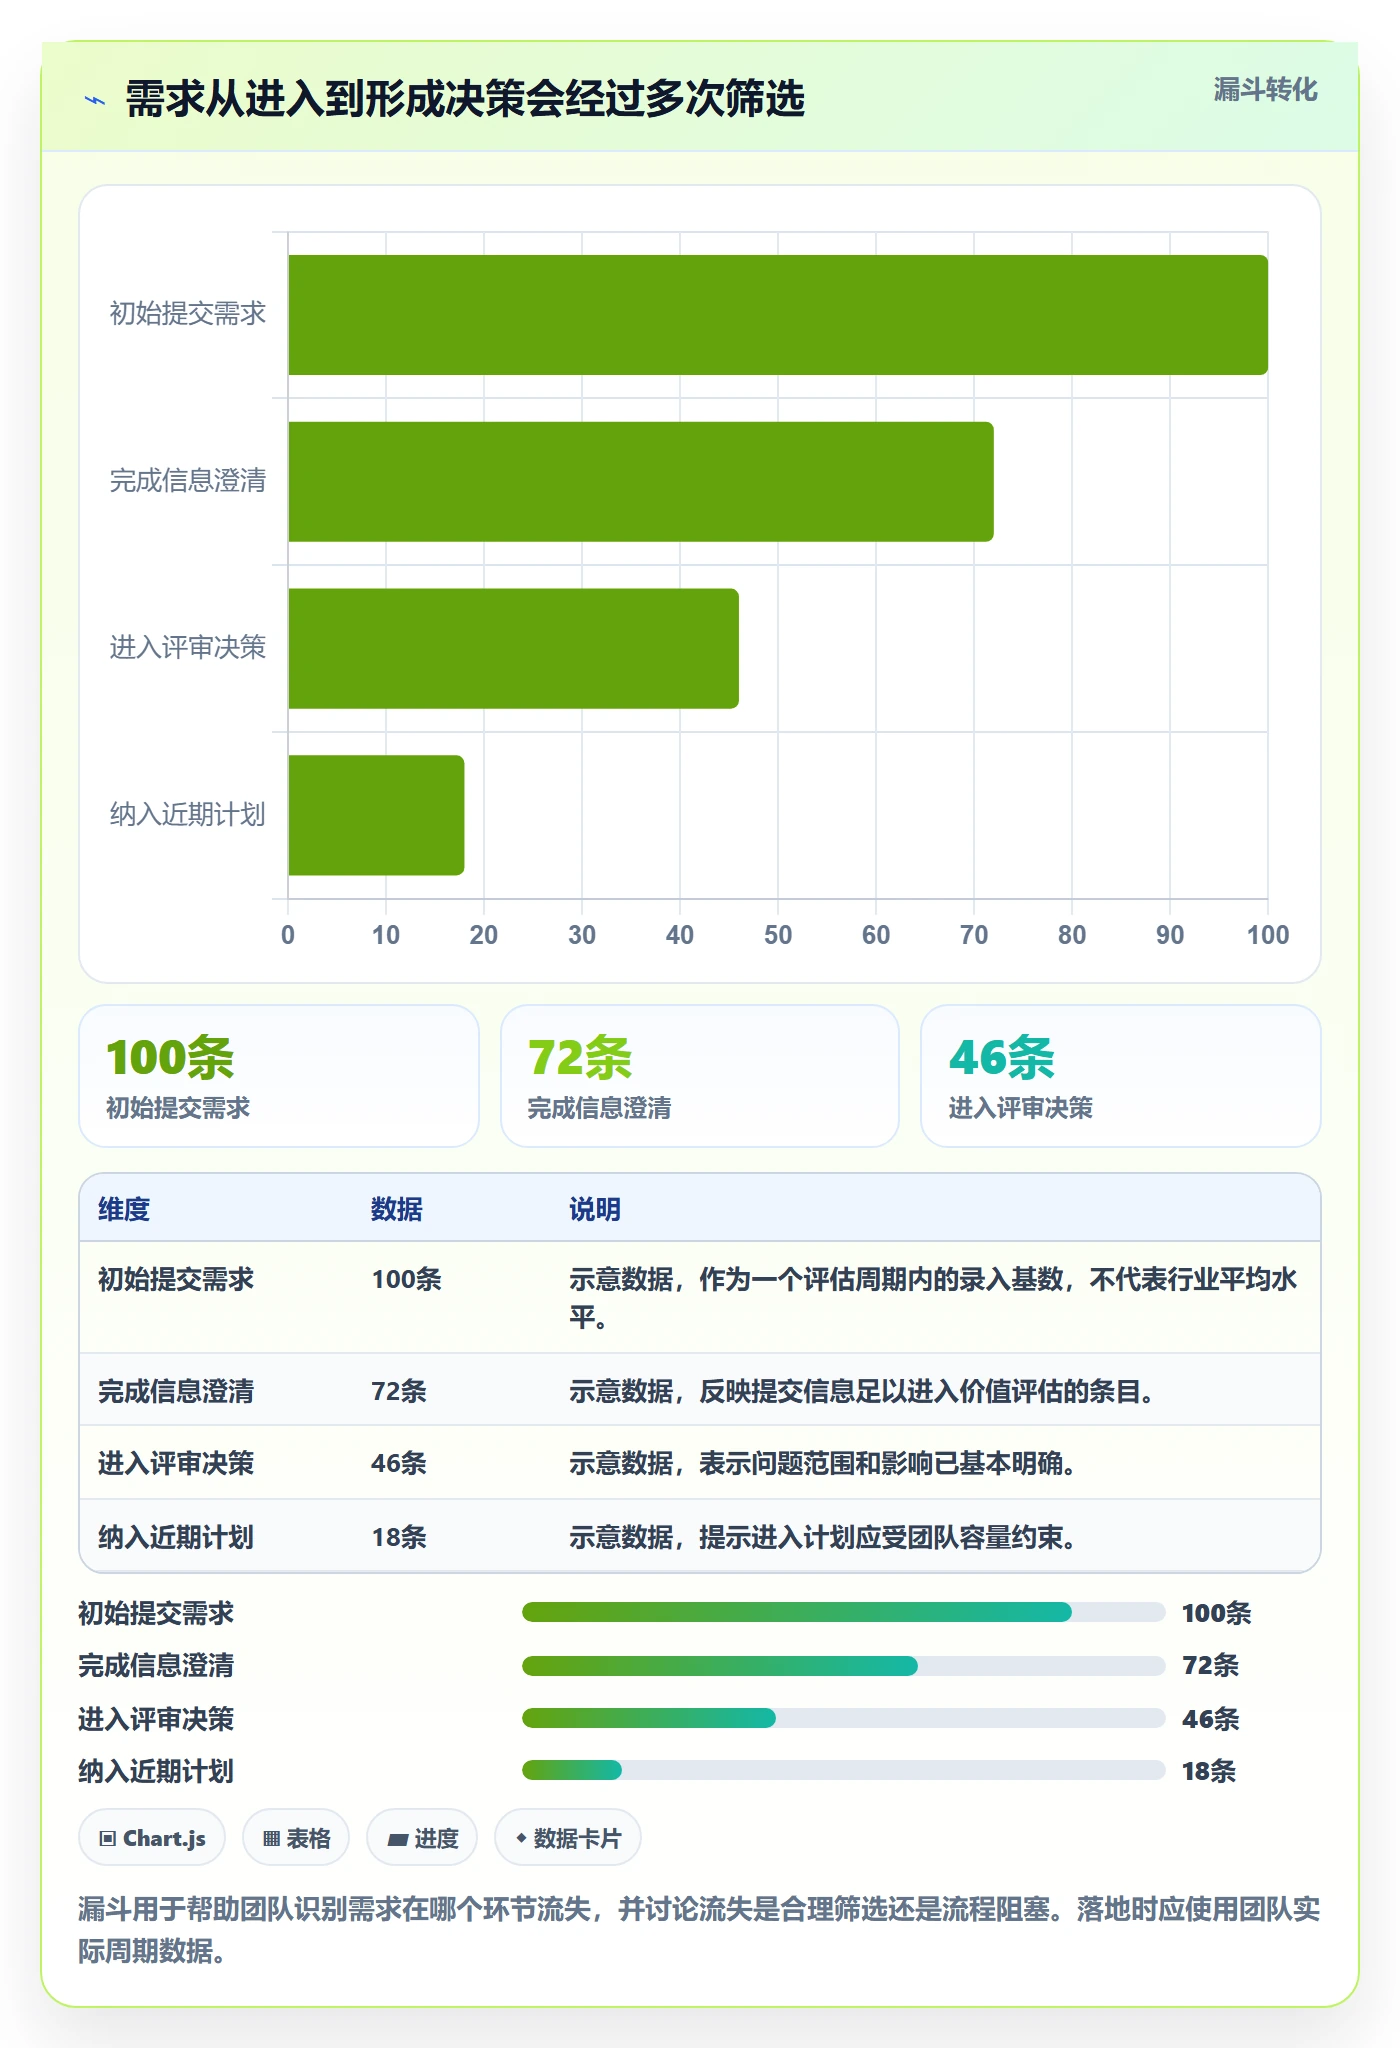Click the 数据 table column header
1400x2048 pixels.
pyautogui.click(x=397, y=1209)
